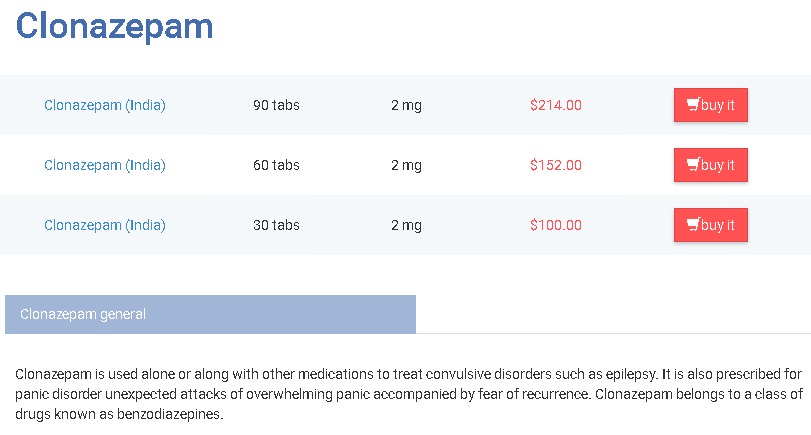Open the Clonazepam (India) link for 60 tabs
The image size is (811, 435).
(x=105, y=165)
